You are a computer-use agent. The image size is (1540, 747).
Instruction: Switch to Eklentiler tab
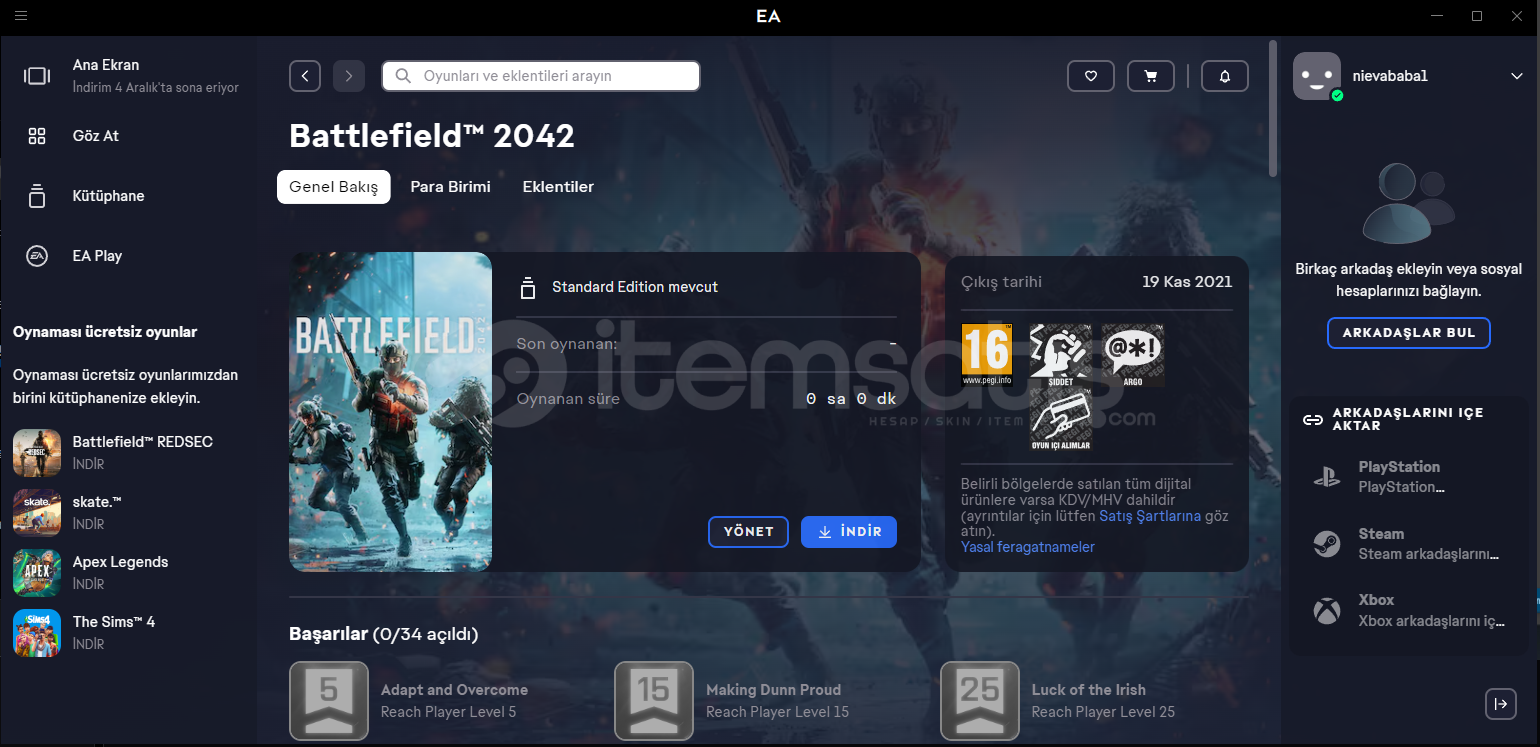coord(558,187)
